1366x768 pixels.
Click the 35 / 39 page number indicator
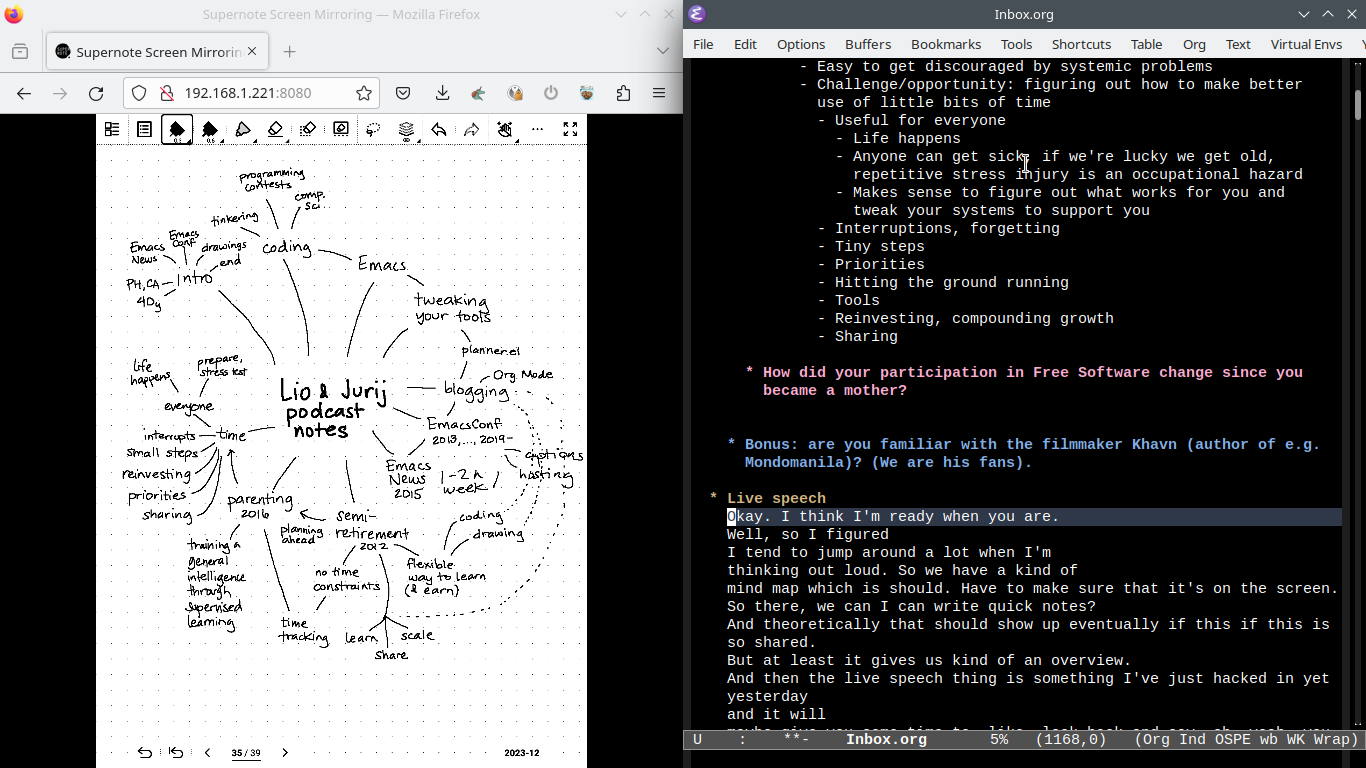(x=246, y=753)
